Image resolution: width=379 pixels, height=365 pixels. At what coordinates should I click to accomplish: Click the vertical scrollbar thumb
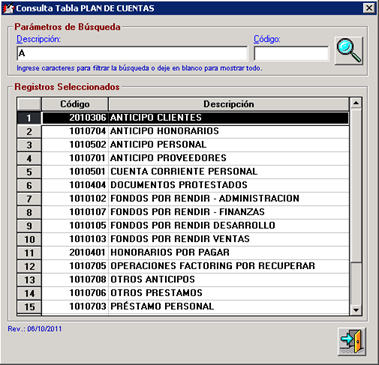click(356, 186)
